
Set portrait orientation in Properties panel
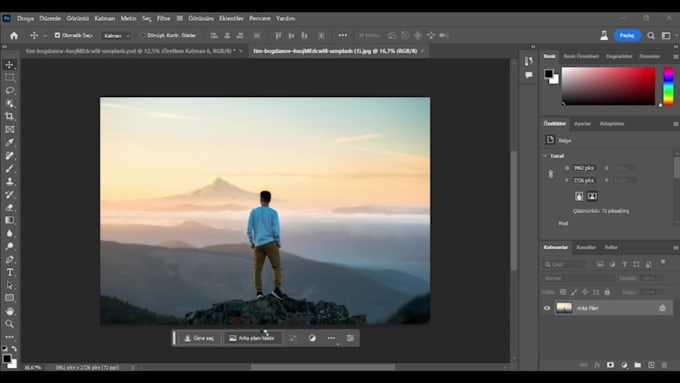pos(579,196)
